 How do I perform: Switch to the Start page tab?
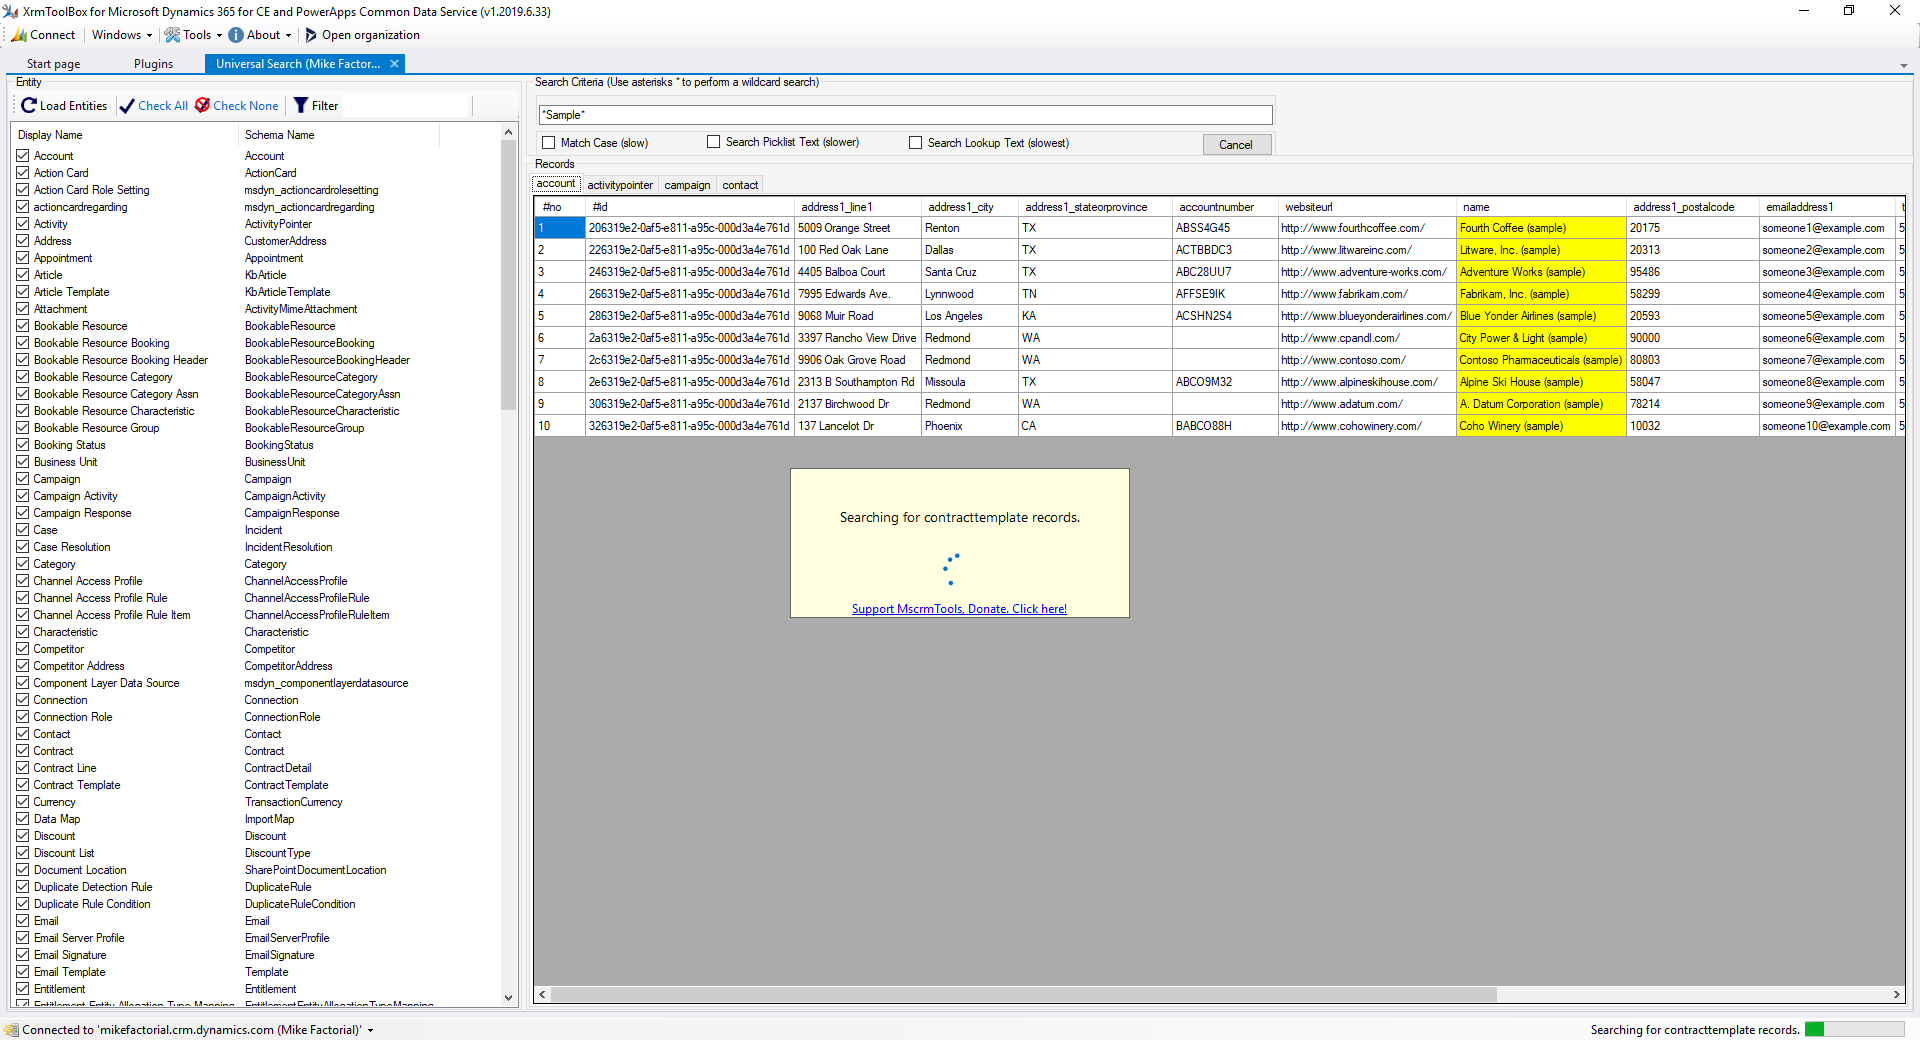click(x=53, y=64)
